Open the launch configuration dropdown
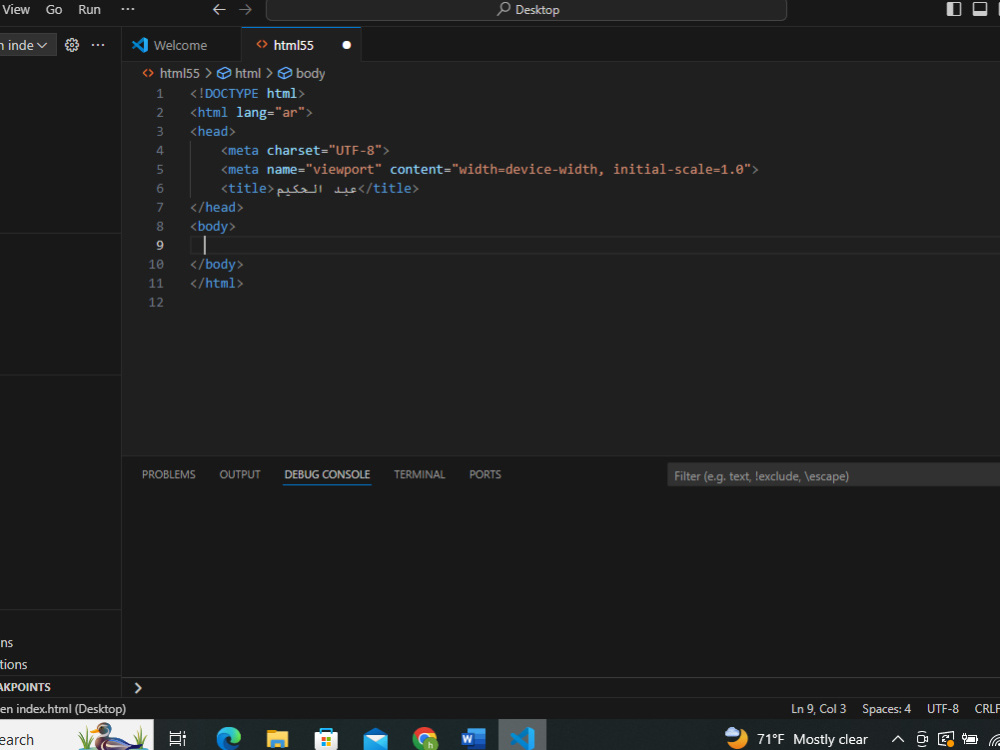 [x=26, y=45]
